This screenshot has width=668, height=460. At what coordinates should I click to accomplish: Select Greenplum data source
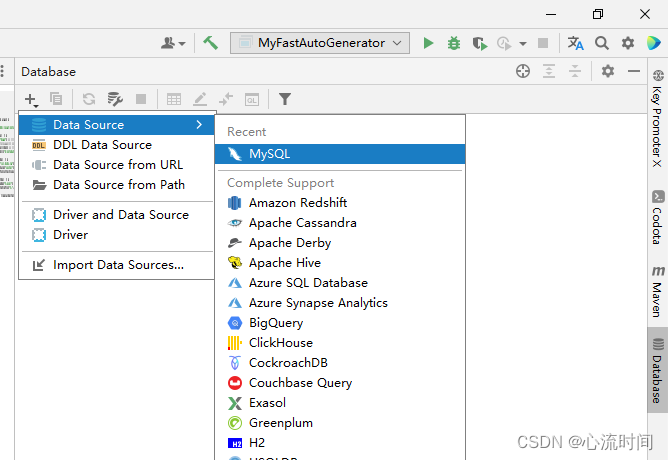tap(340, 423)
